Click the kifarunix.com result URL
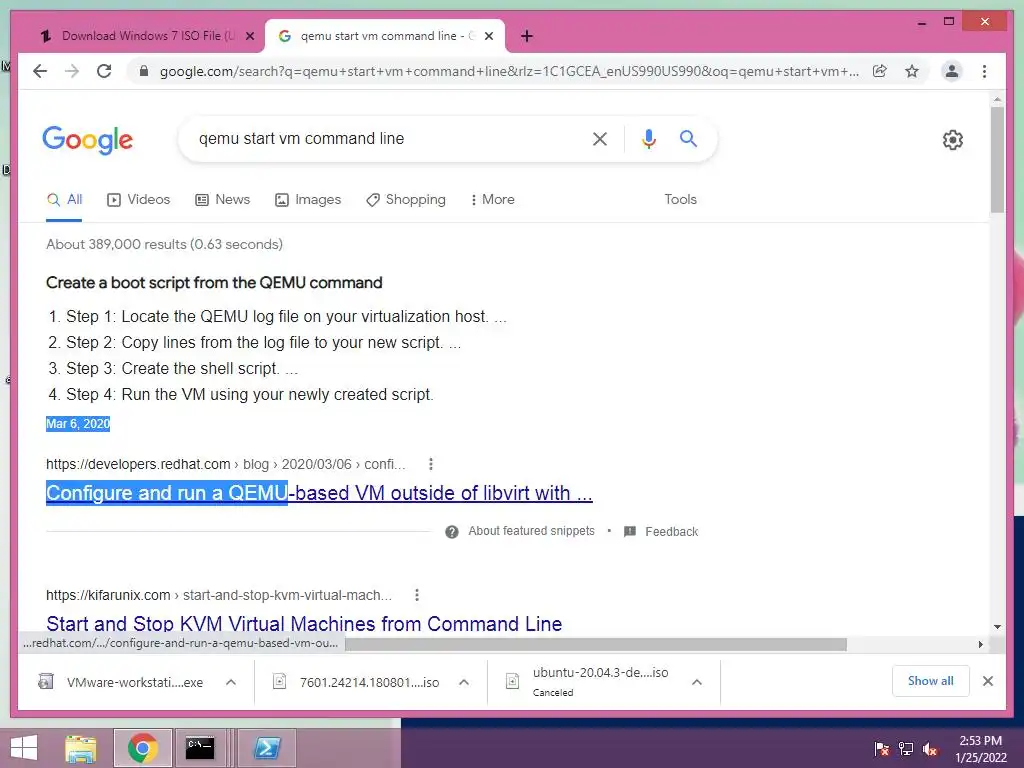 (219, 595)
